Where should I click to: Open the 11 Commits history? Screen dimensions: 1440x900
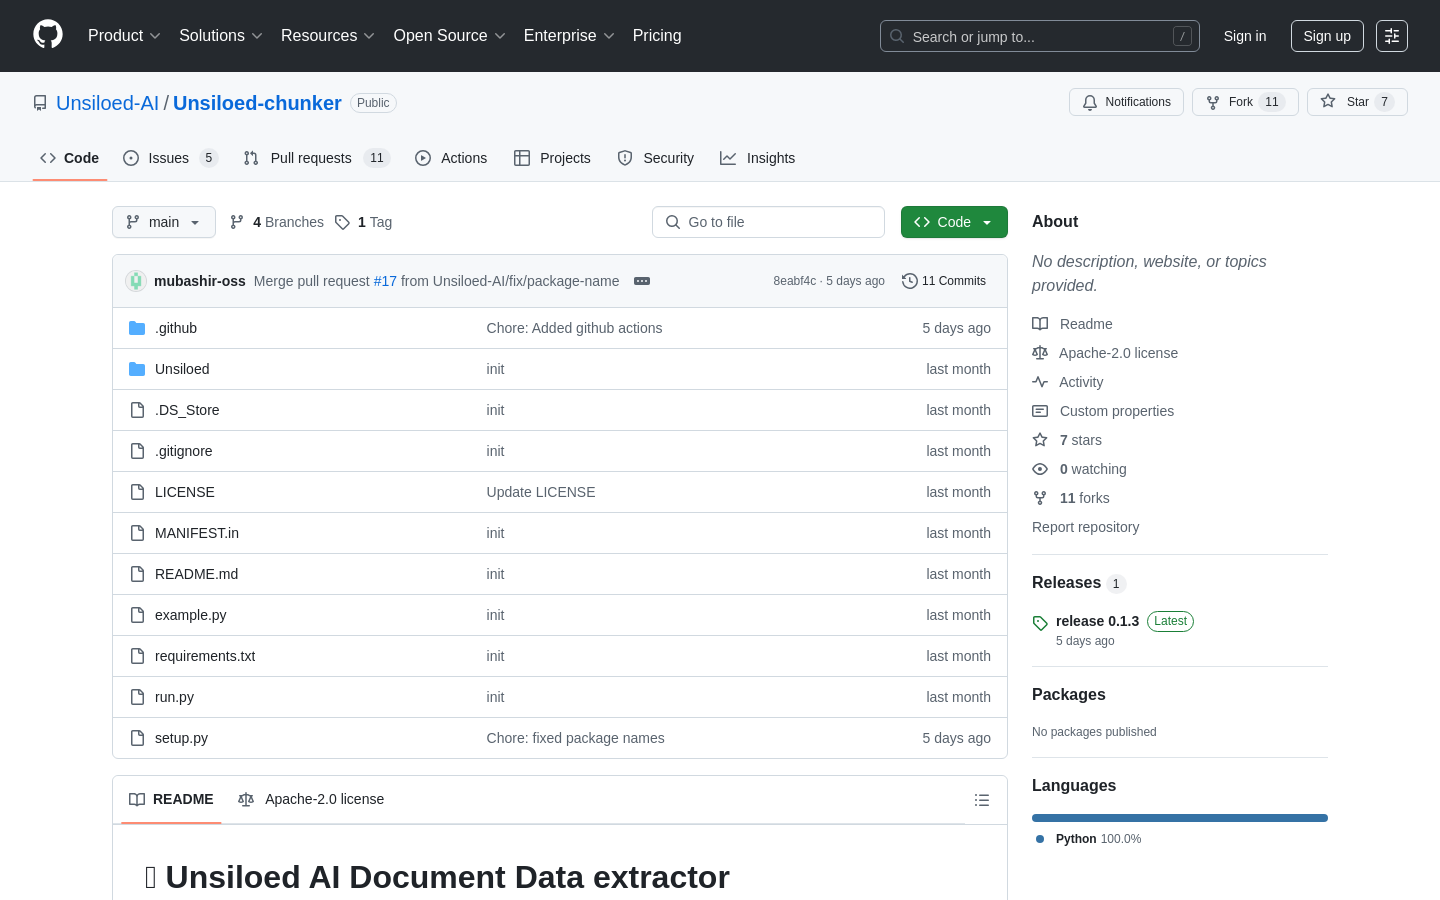tap(944, 281)
